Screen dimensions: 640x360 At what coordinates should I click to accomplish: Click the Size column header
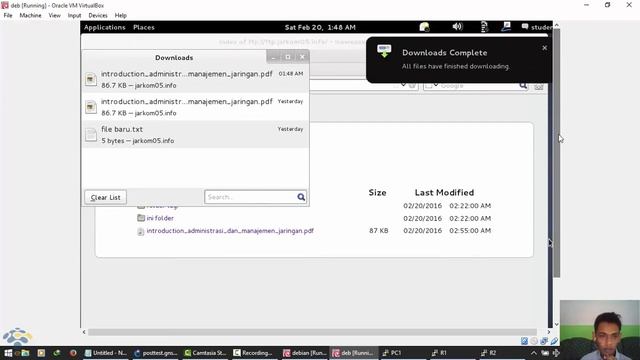(x=377, y=193)
